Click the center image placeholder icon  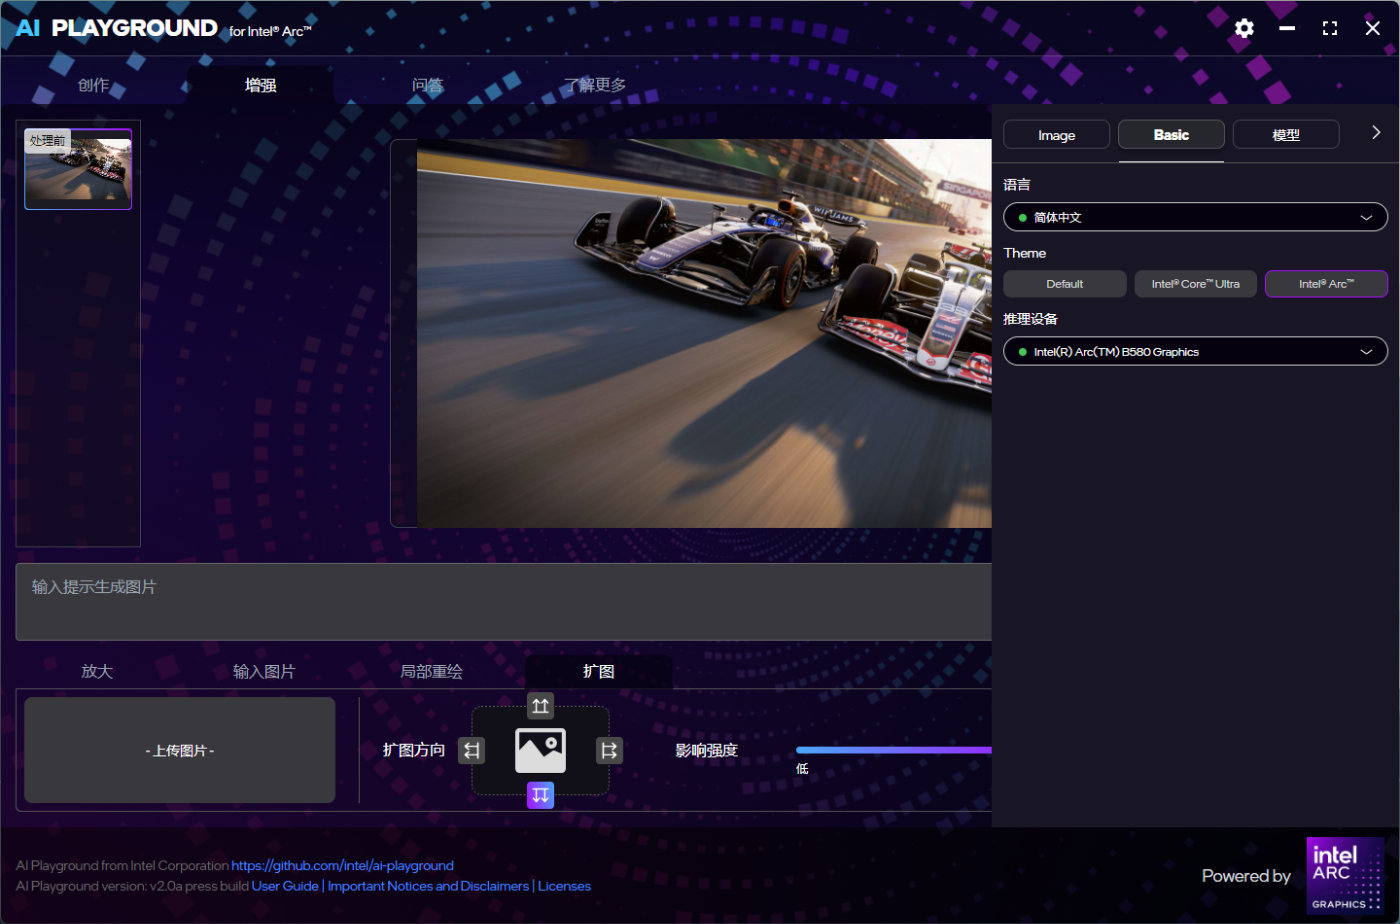point(540,750)
